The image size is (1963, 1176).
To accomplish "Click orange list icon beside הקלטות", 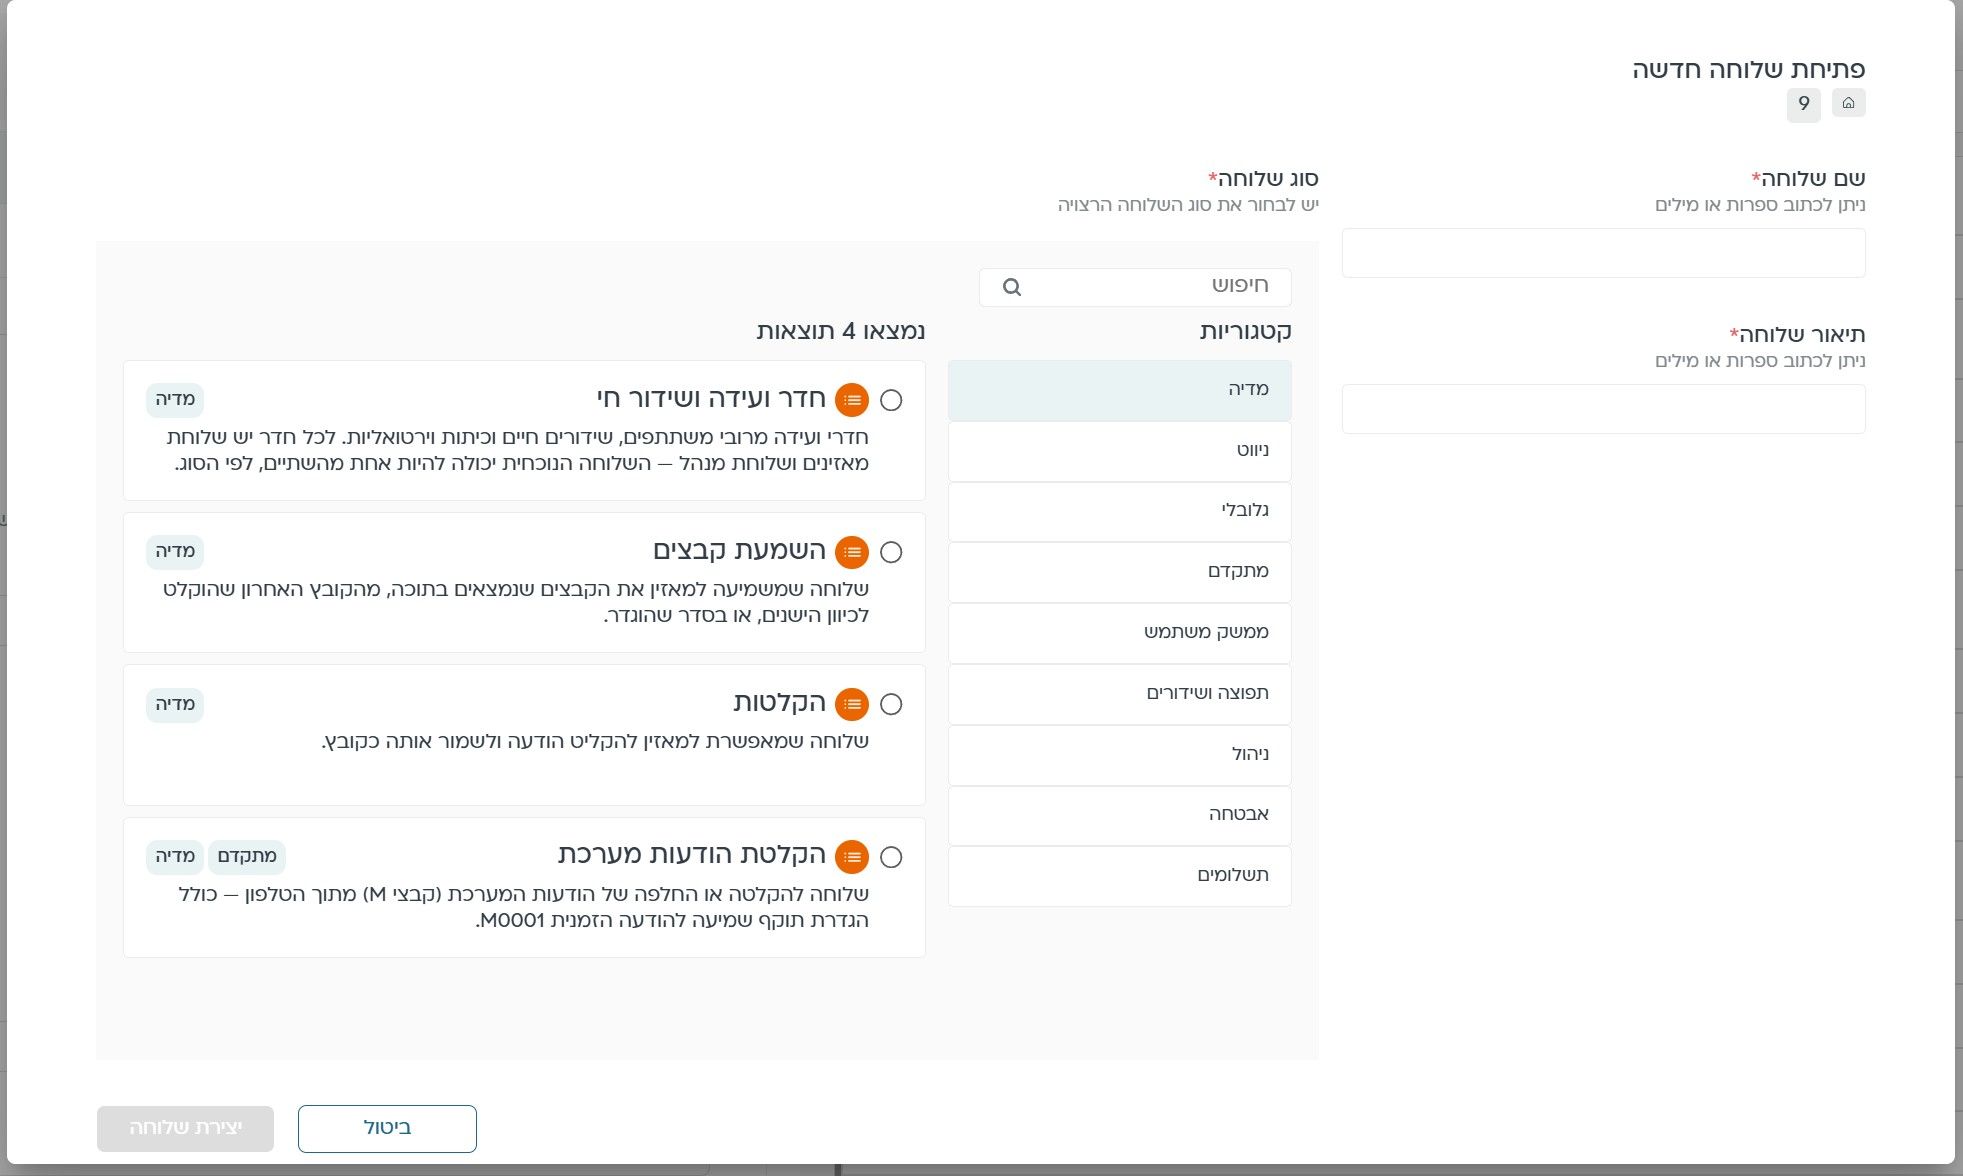I will pyautogui.click(x=852, y=704).
